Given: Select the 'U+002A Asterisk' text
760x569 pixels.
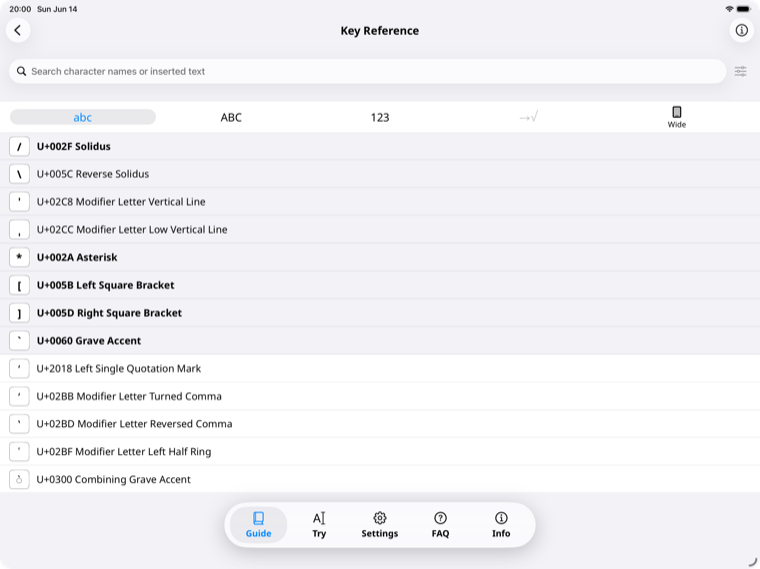Looking at the screenshot, I should pyautogui.click(x=77, y=257).
